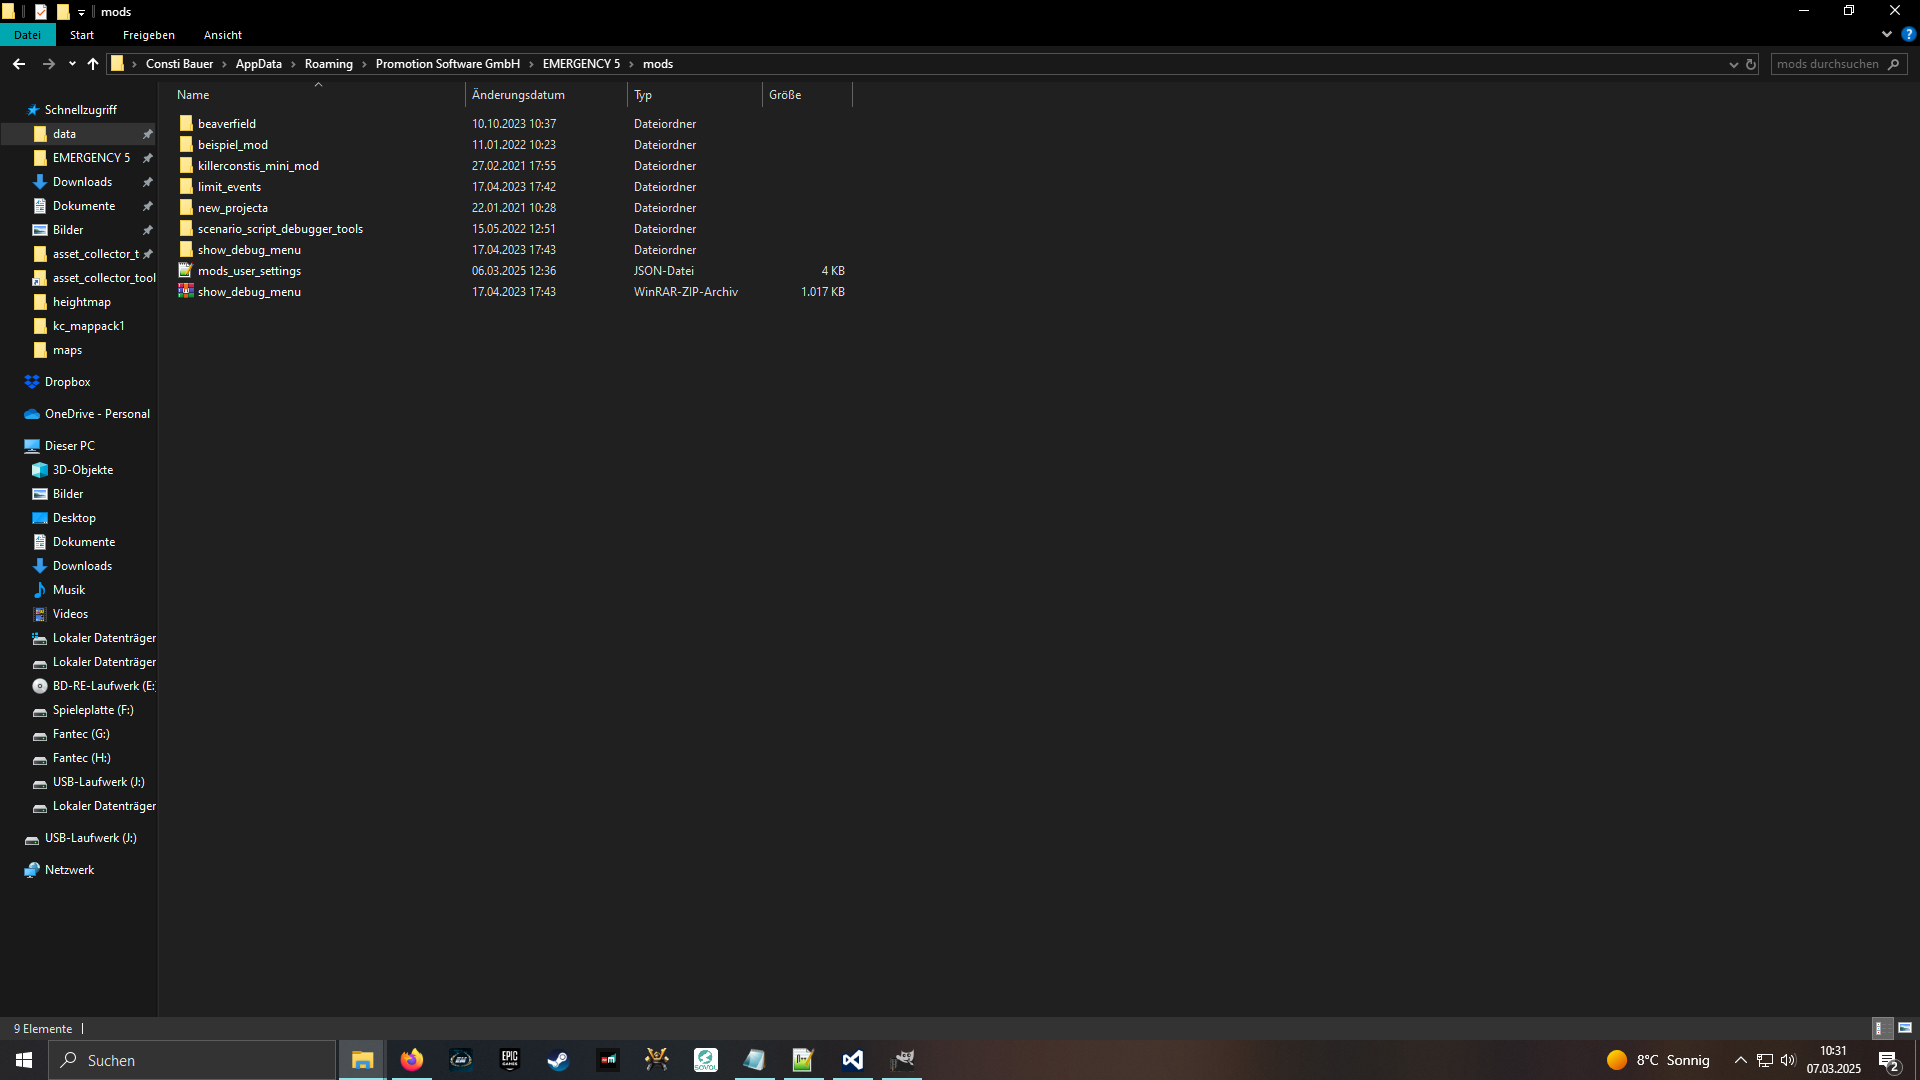1920x1080 pixels.
Task: Open address bar history dropdown
Action: 1733,64
